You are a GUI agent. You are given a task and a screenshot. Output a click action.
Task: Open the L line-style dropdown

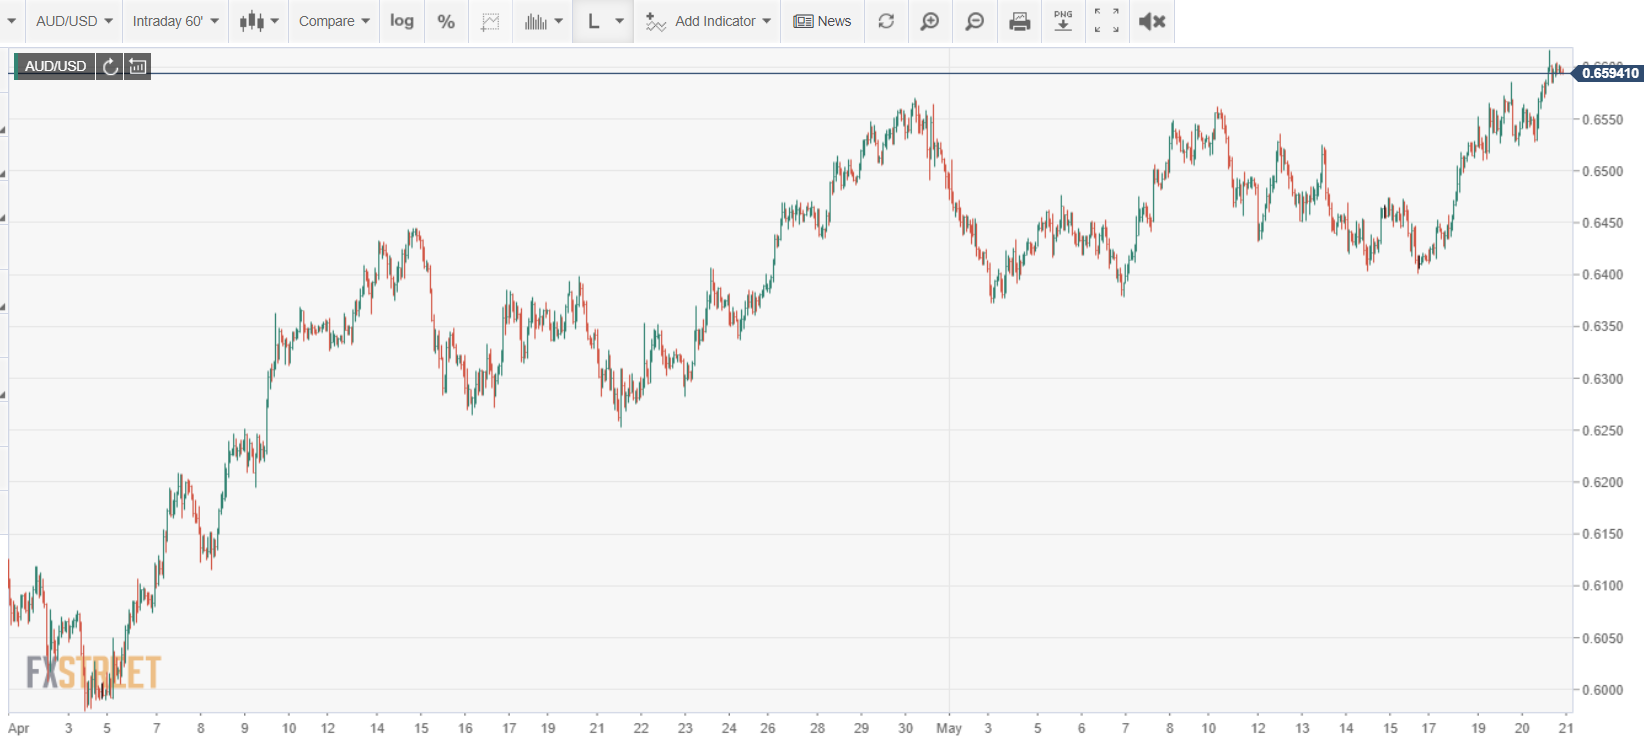pos(604,21)
